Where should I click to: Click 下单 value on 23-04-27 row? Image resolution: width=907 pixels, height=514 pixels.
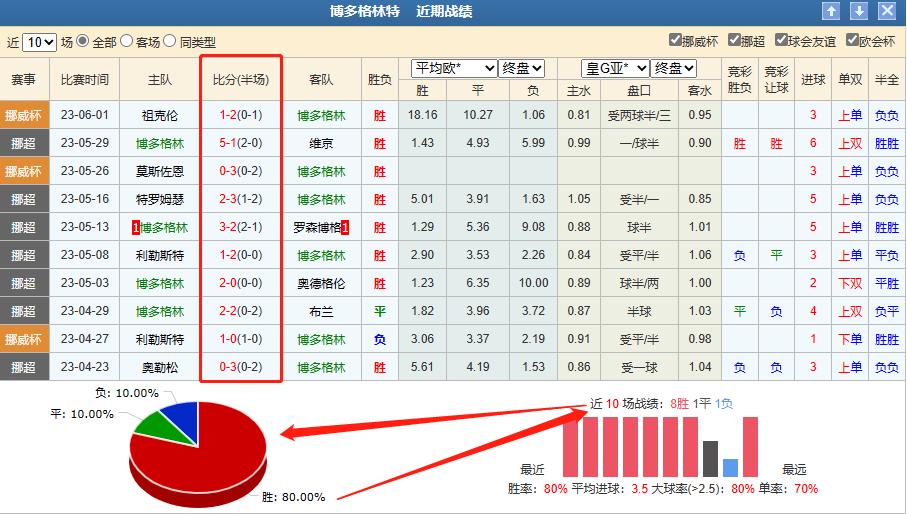coord(850,339)
